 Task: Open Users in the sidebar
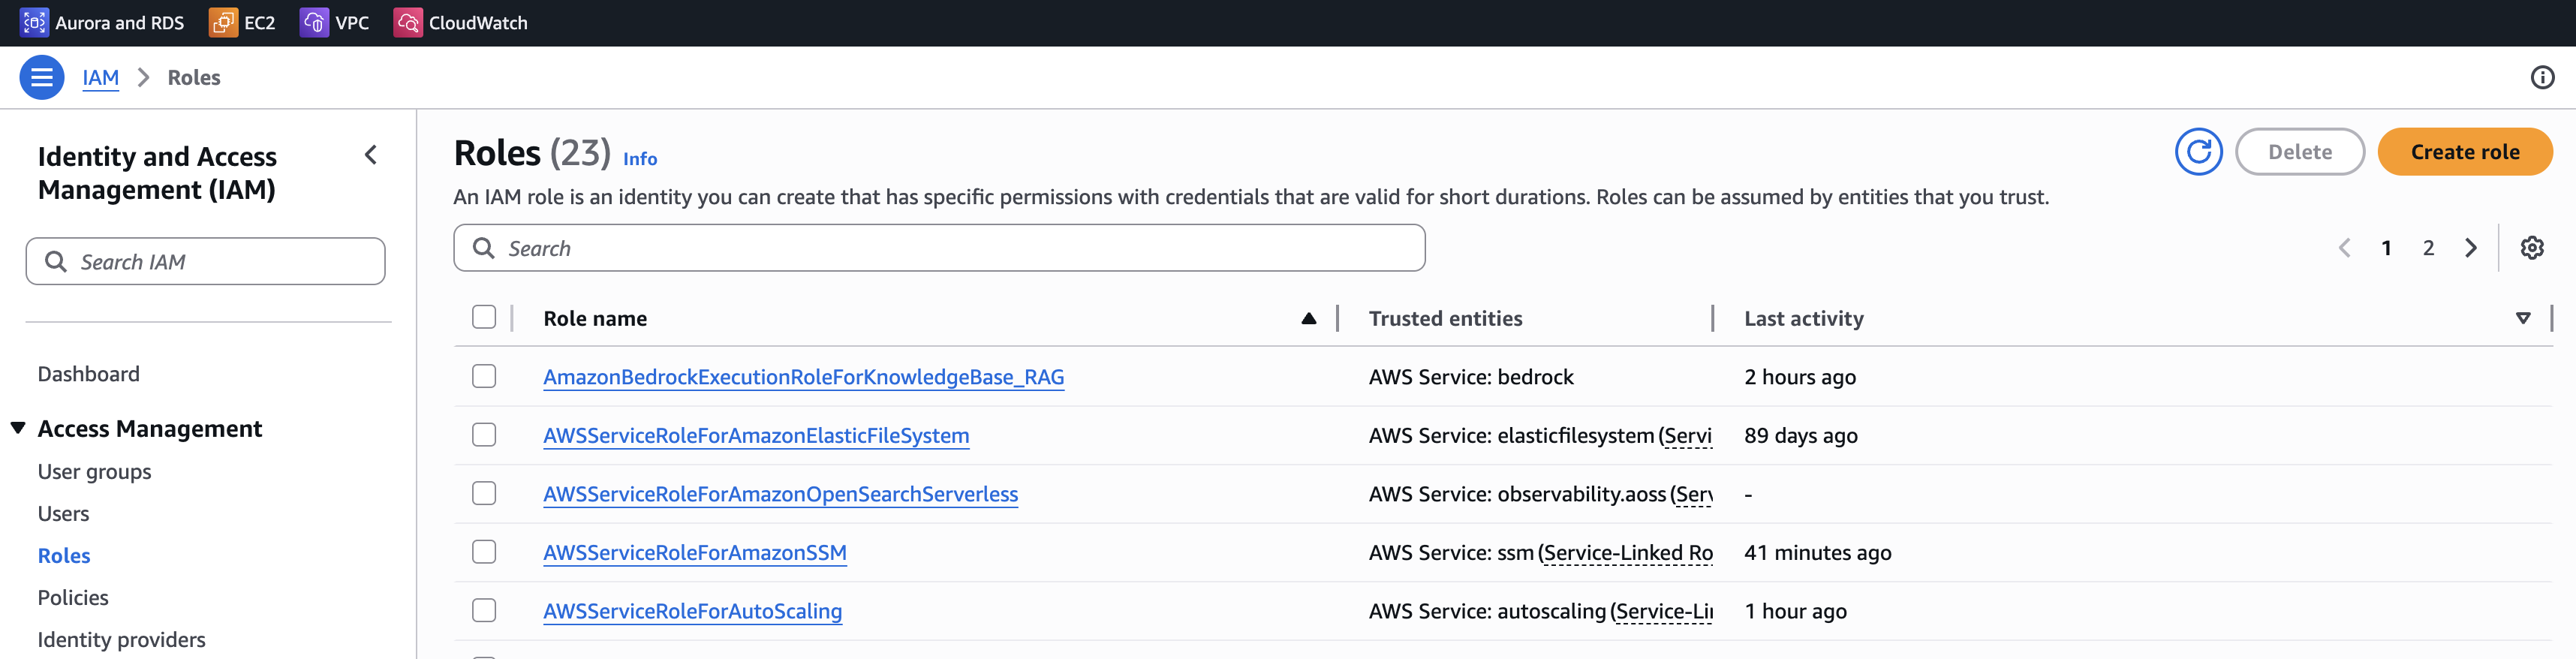pos(63,513)
